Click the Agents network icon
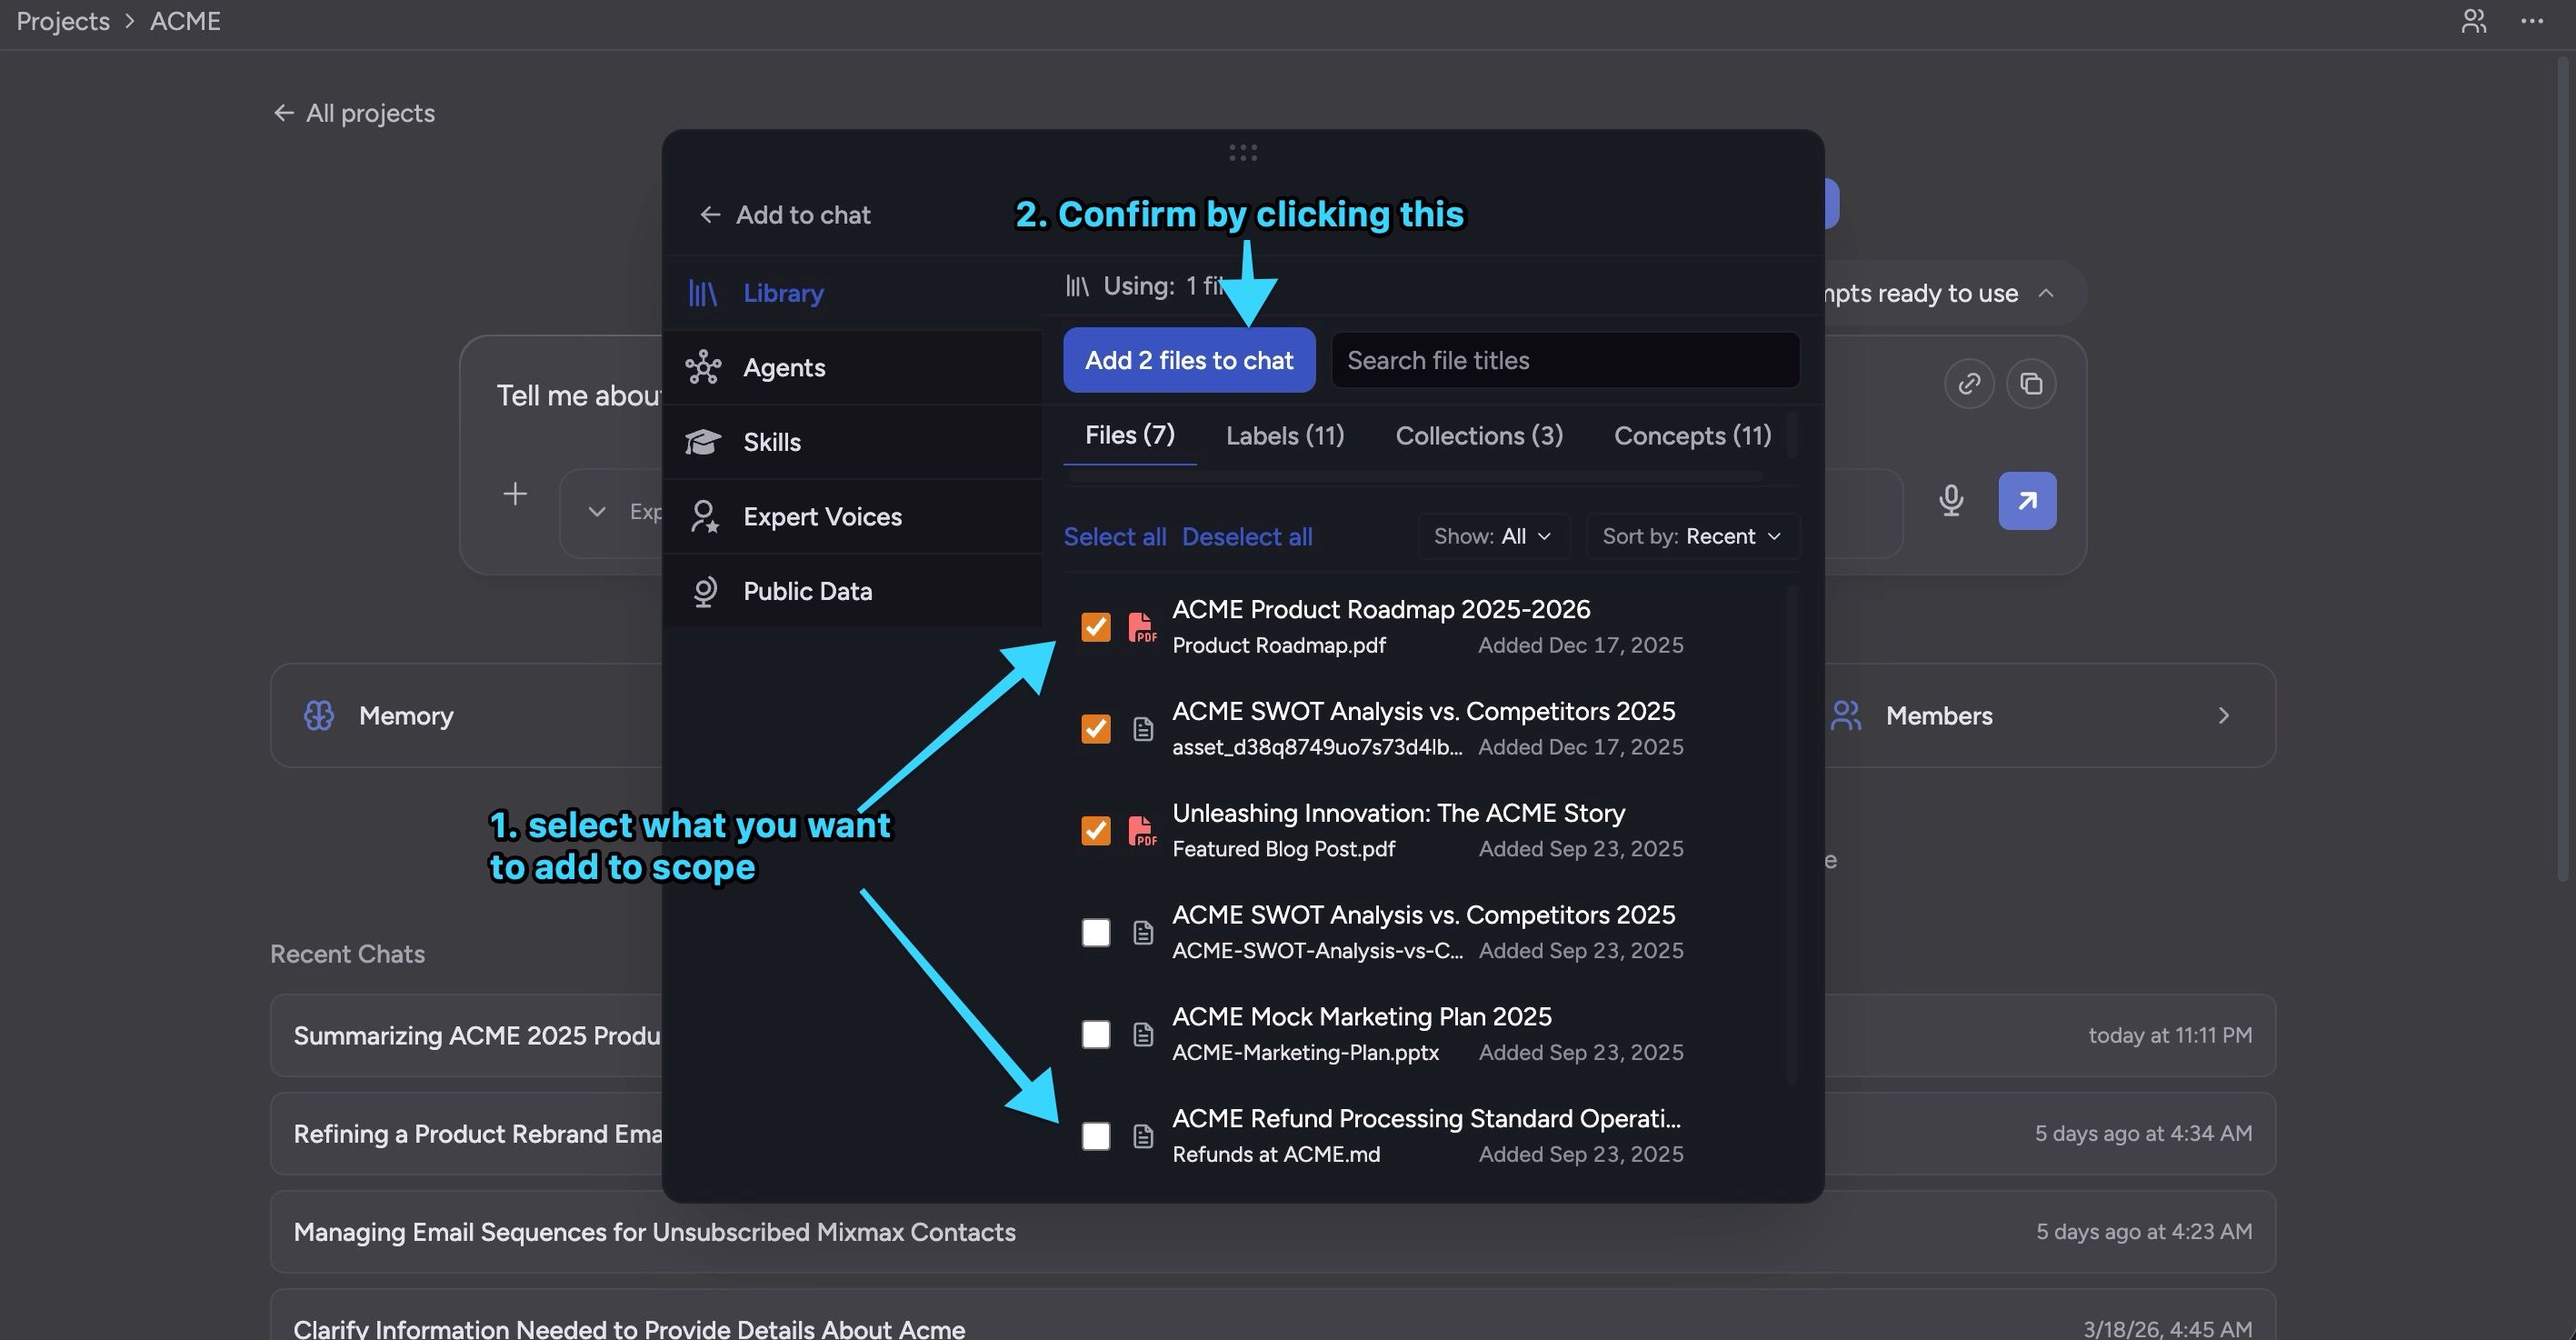 [x=703, y=367]
